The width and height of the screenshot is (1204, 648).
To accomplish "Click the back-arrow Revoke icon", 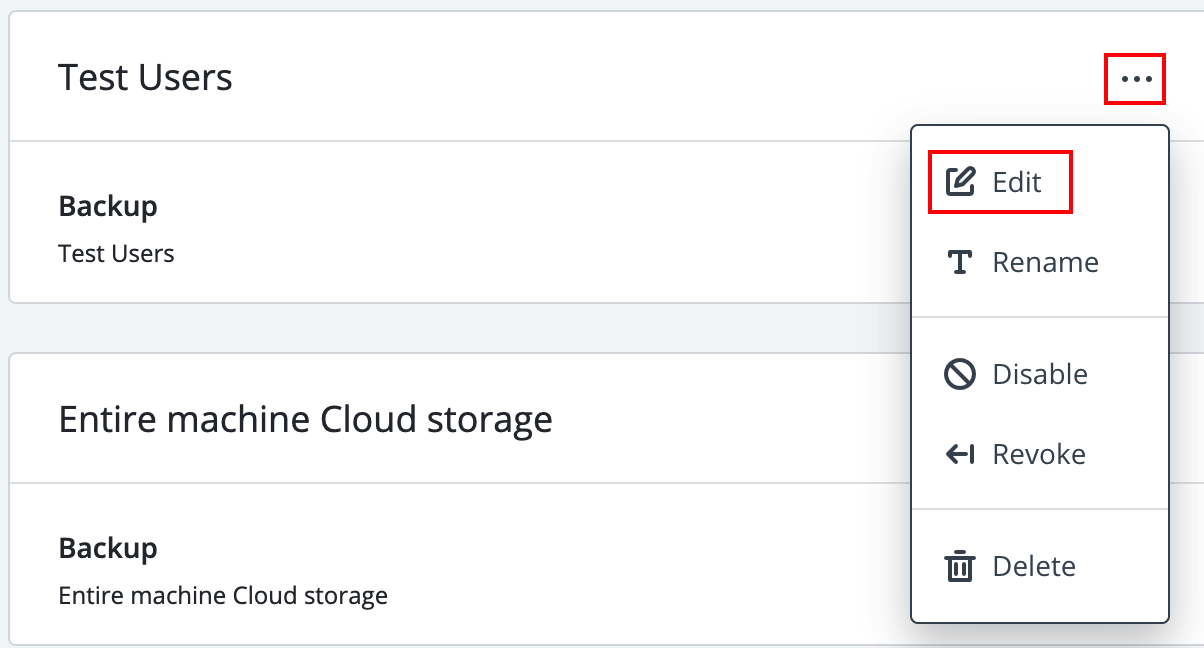I will (x=960, y=453).
